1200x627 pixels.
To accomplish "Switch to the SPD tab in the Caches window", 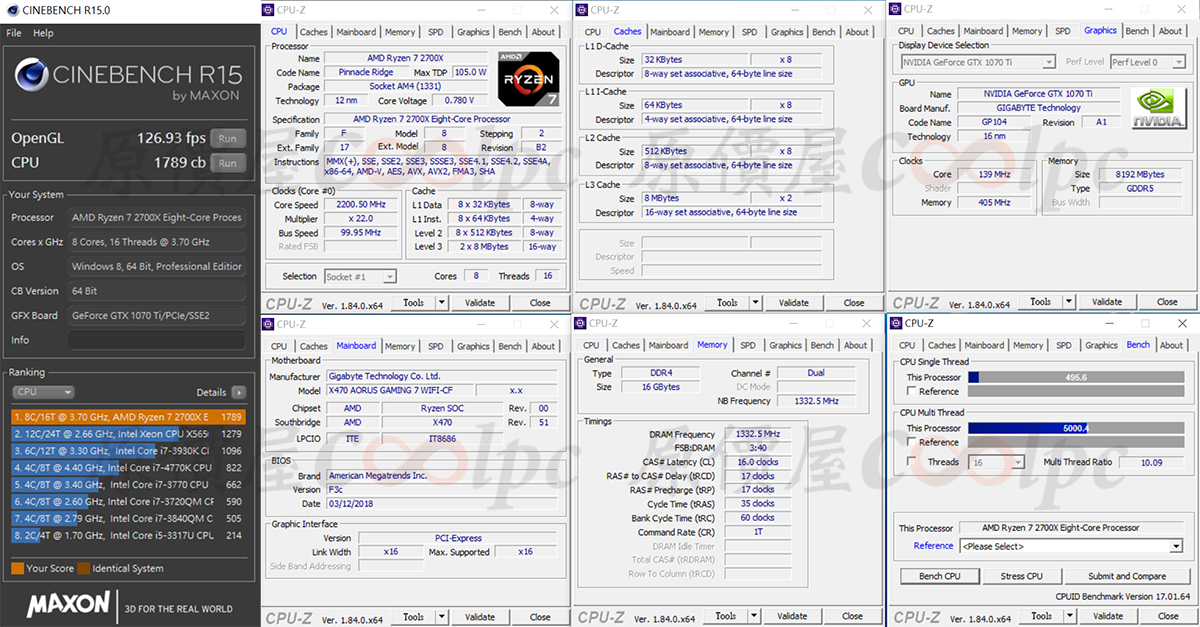I will pyautogui.click(x=749, y=32).
